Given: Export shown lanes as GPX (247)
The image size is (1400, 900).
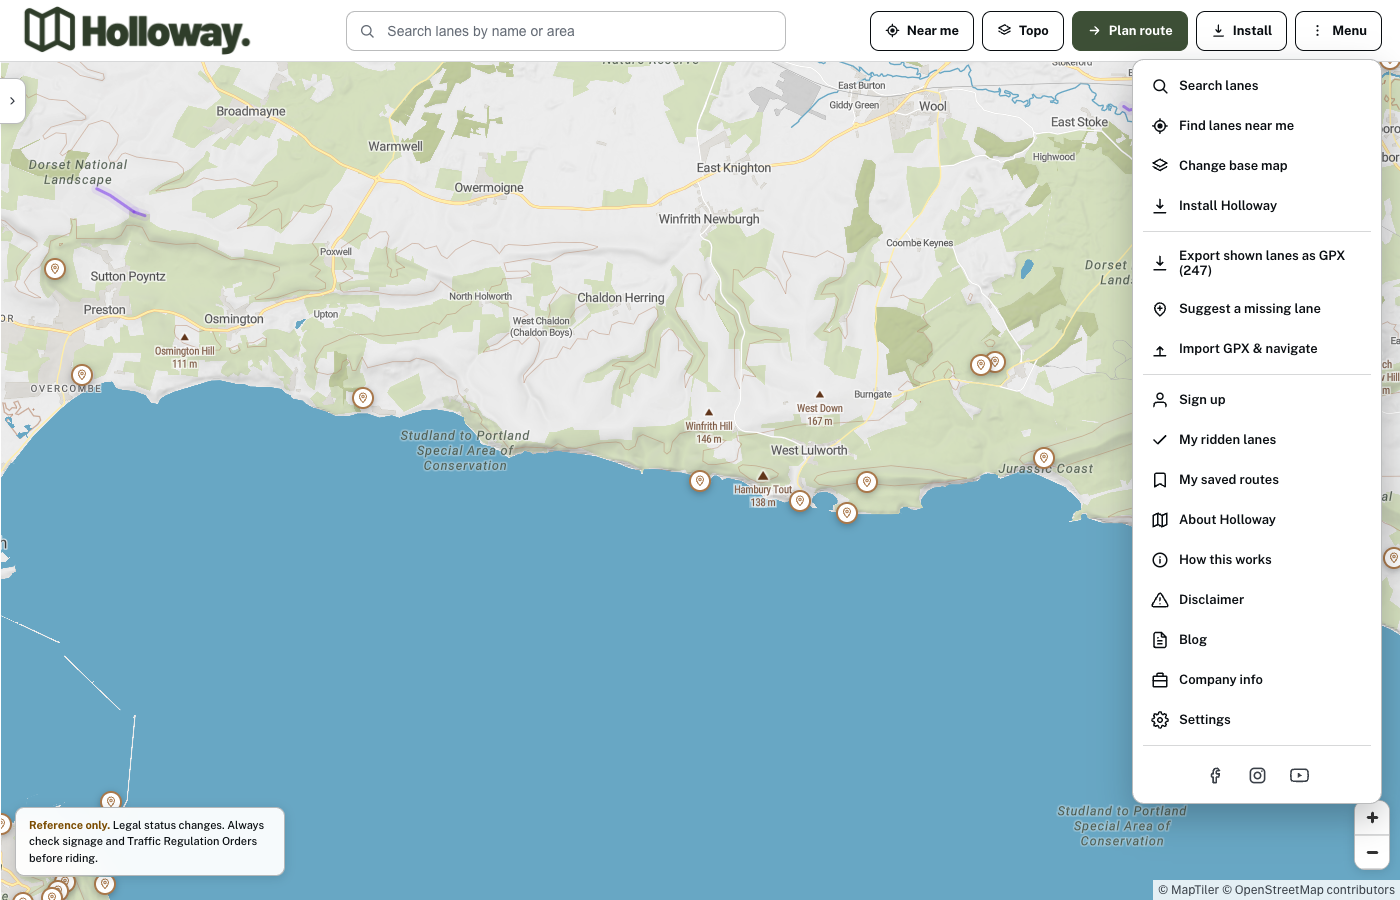Looking at the screenshot, I should click(x=1257, y=263).
